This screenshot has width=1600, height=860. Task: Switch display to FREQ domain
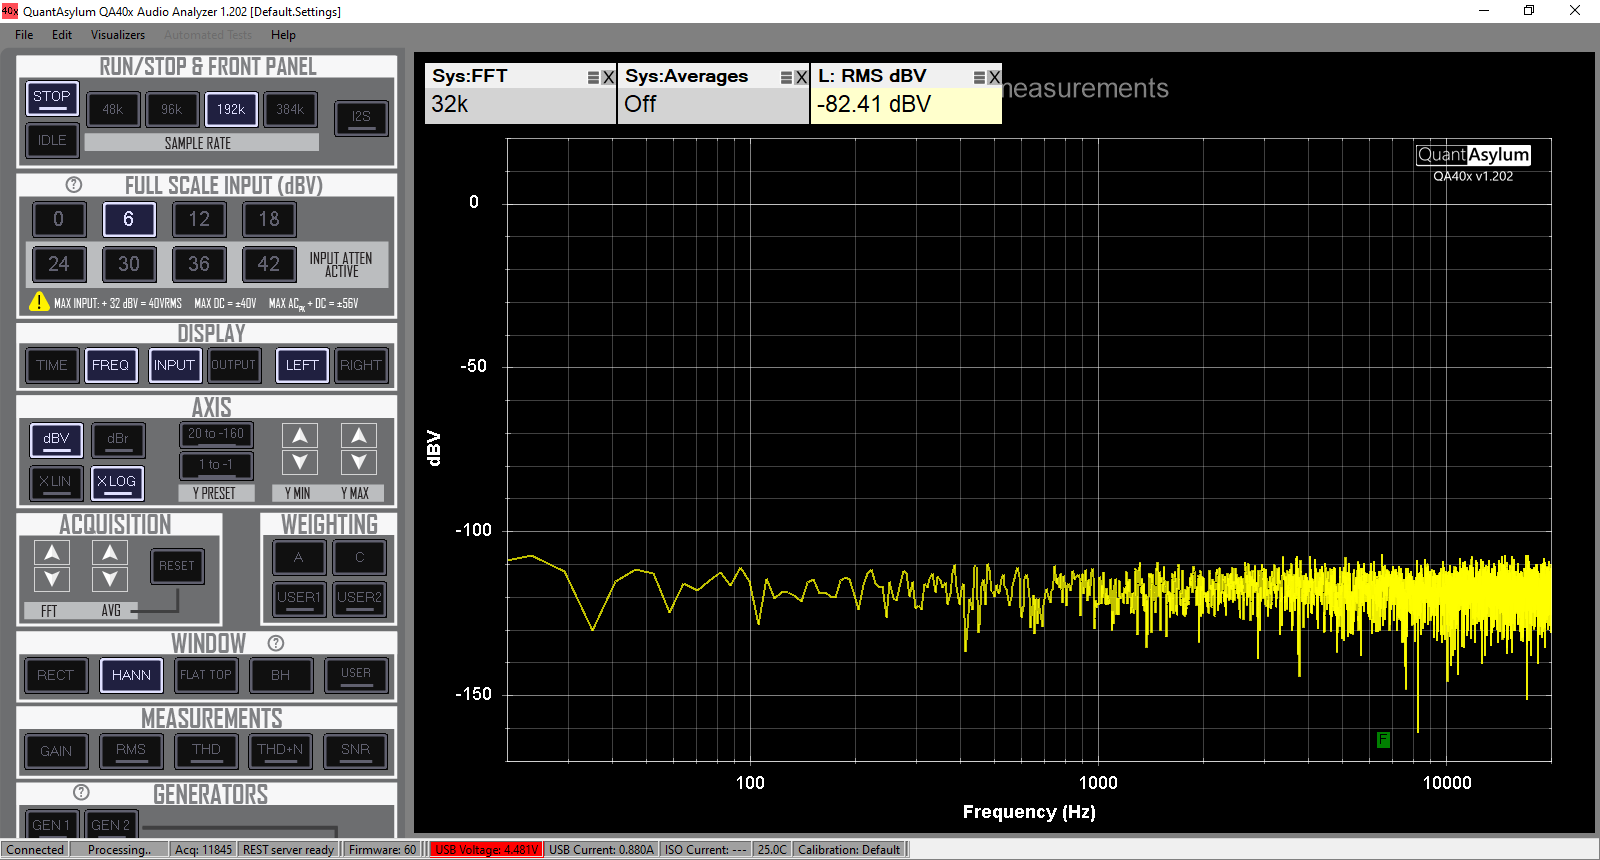pyautogui.click(x=111, y=366)
